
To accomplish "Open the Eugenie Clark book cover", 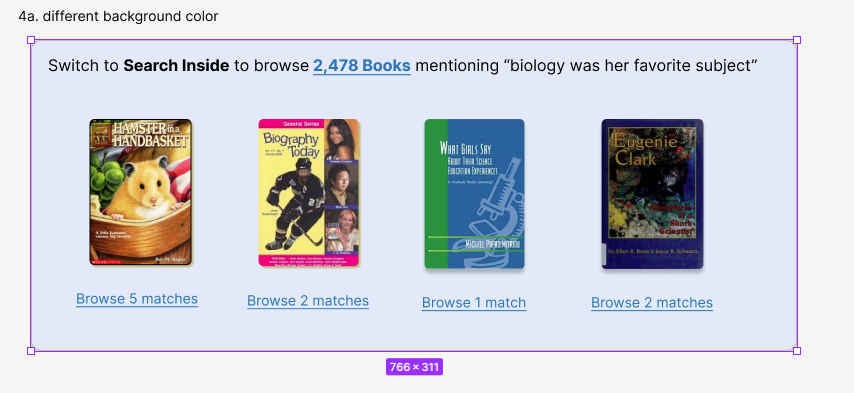I will (652, 194).
